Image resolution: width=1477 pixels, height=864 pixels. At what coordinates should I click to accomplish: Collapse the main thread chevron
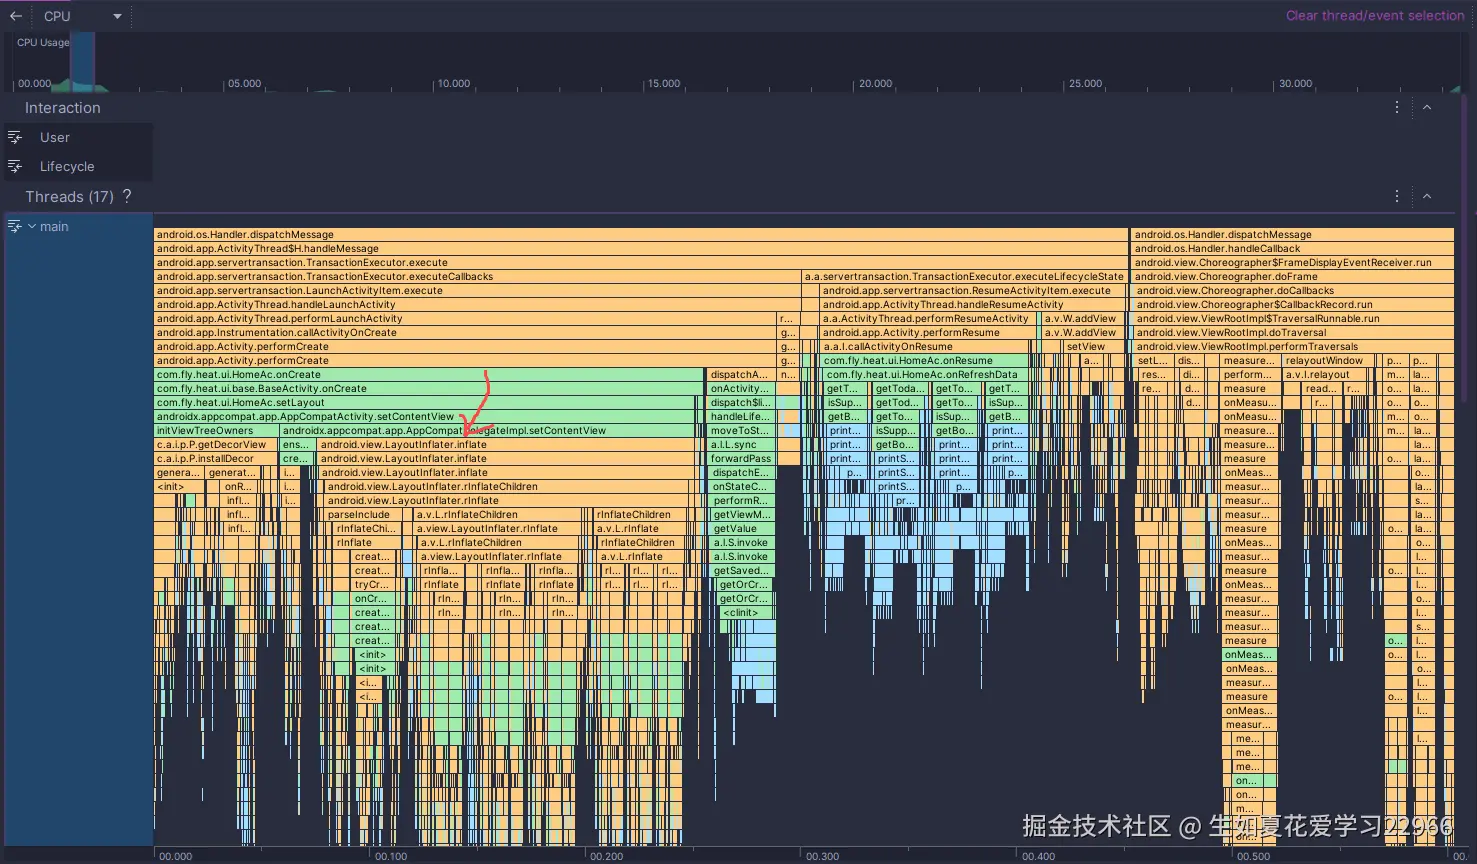point(32,226)
